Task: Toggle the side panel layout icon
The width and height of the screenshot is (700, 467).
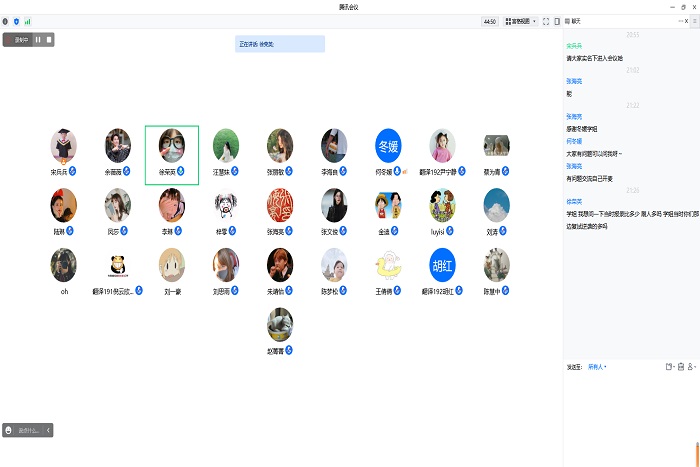Action: coord(558,20)
